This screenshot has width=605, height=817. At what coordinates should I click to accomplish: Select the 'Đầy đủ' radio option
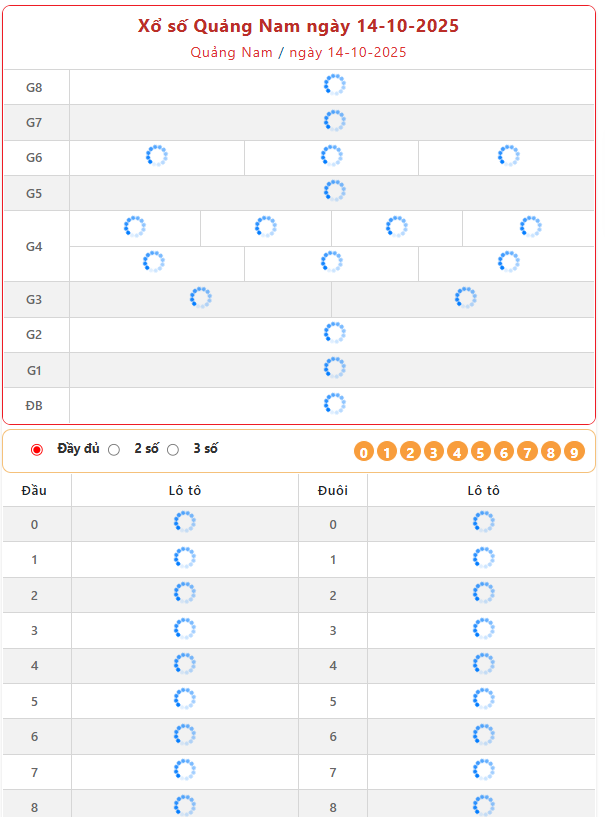coord(38,450)
